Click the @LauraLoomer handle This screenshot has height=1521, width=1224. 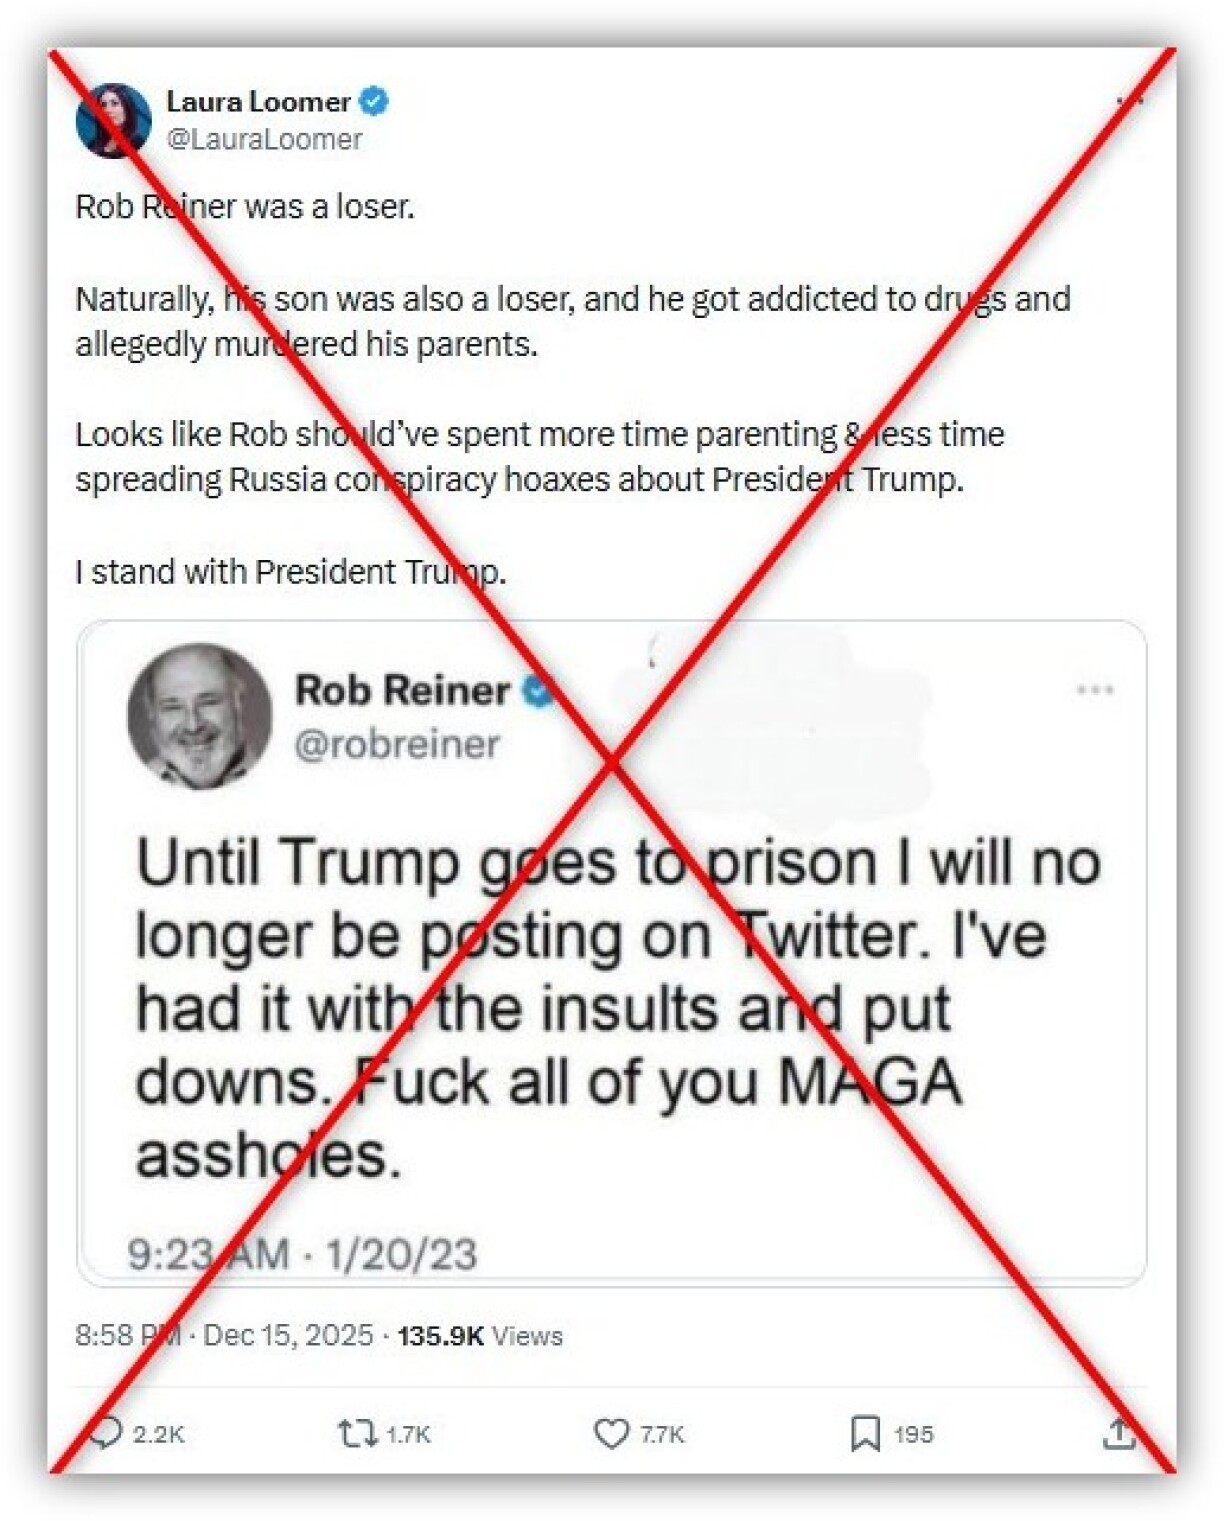(264, 139)
